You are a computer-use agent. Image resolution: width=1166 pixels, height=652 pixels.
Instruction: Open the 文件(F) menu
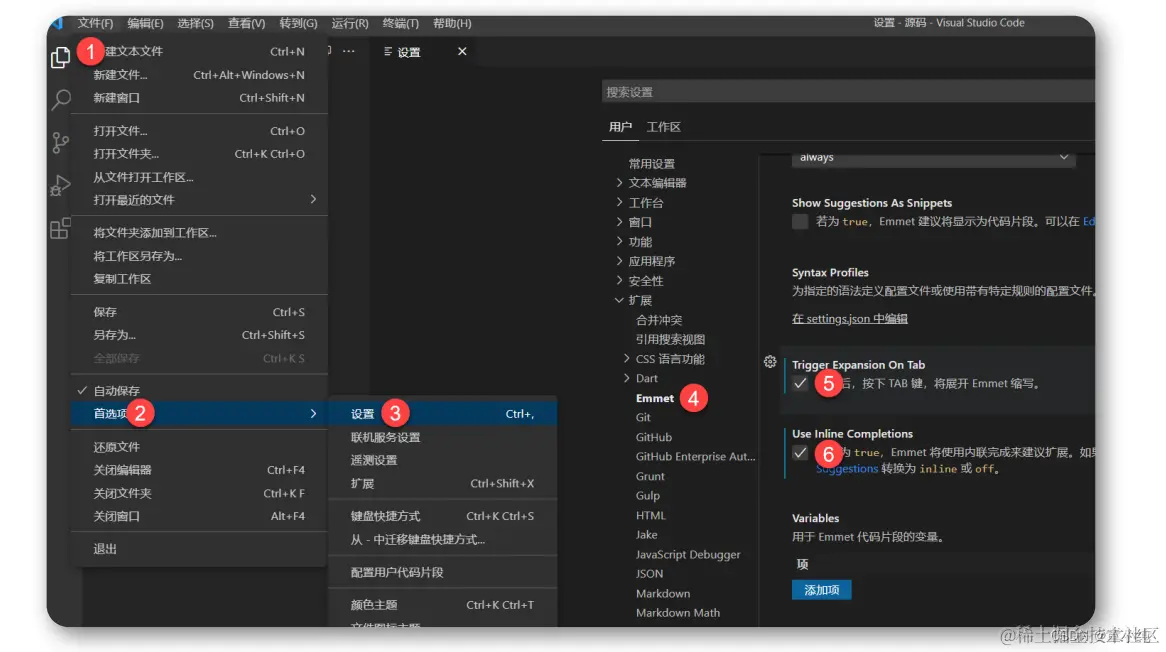point(95,23)
